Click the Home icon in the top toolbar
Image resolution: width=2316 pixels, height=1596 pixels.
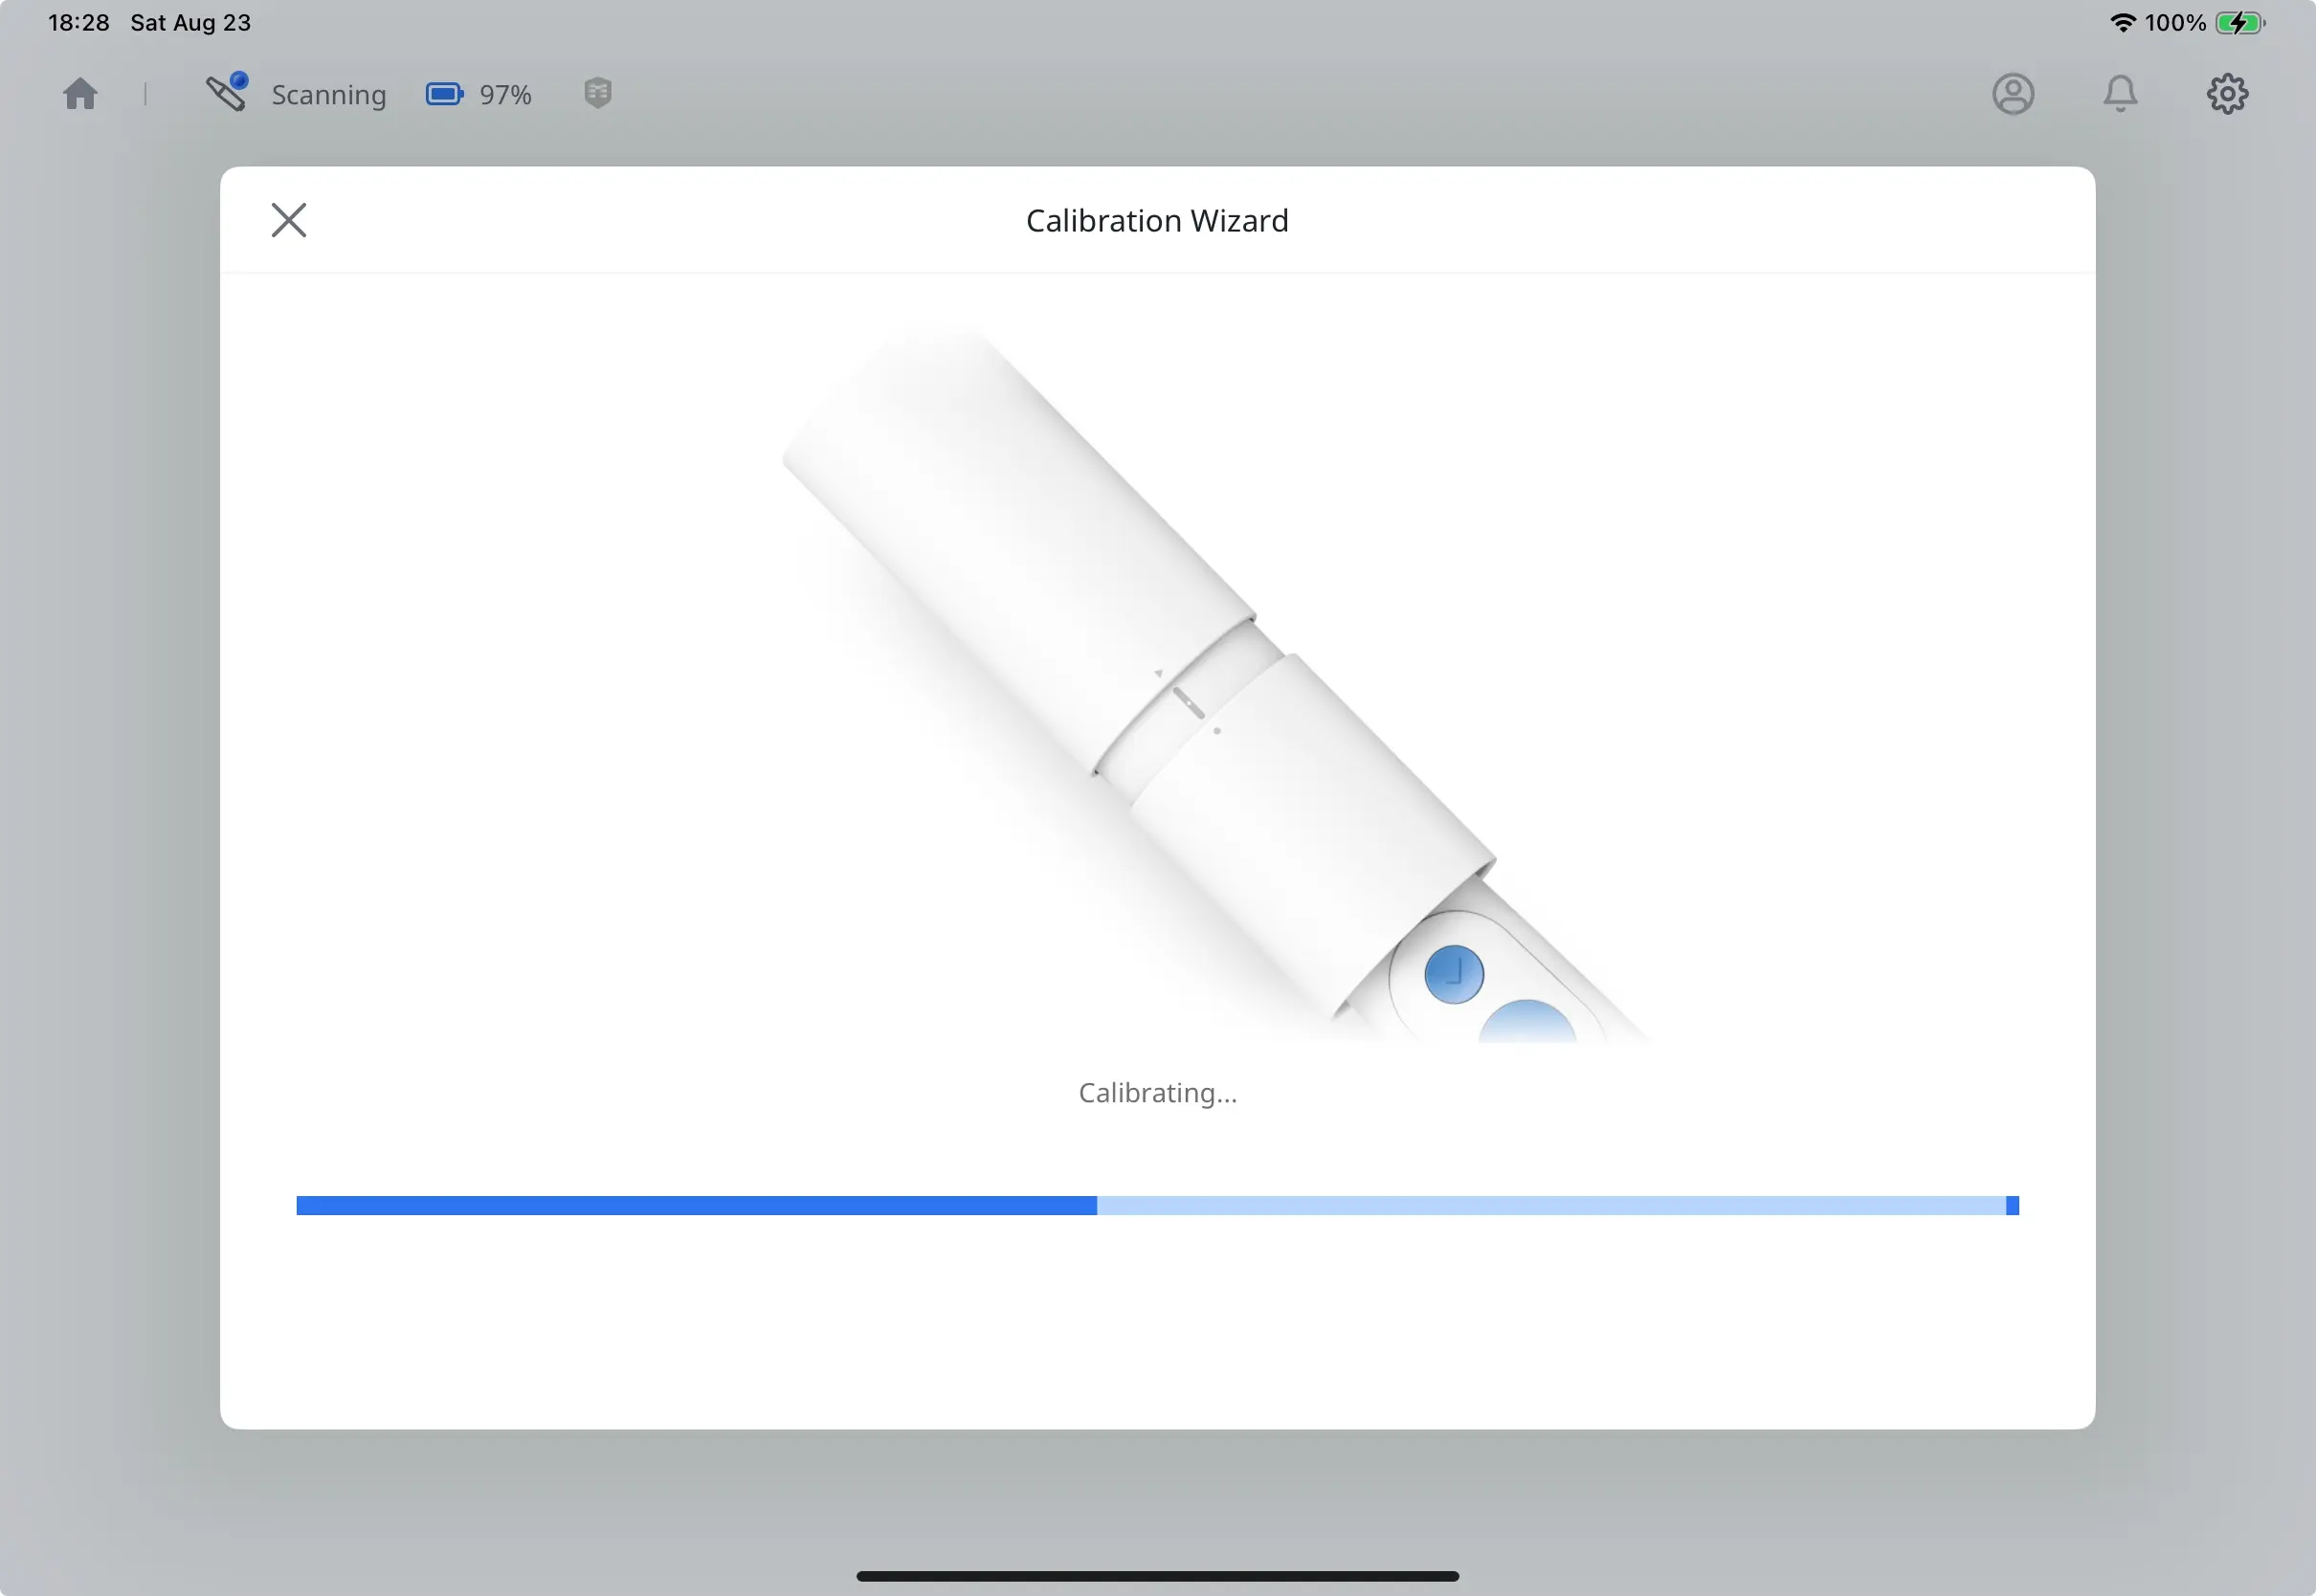tap(80, 93)
